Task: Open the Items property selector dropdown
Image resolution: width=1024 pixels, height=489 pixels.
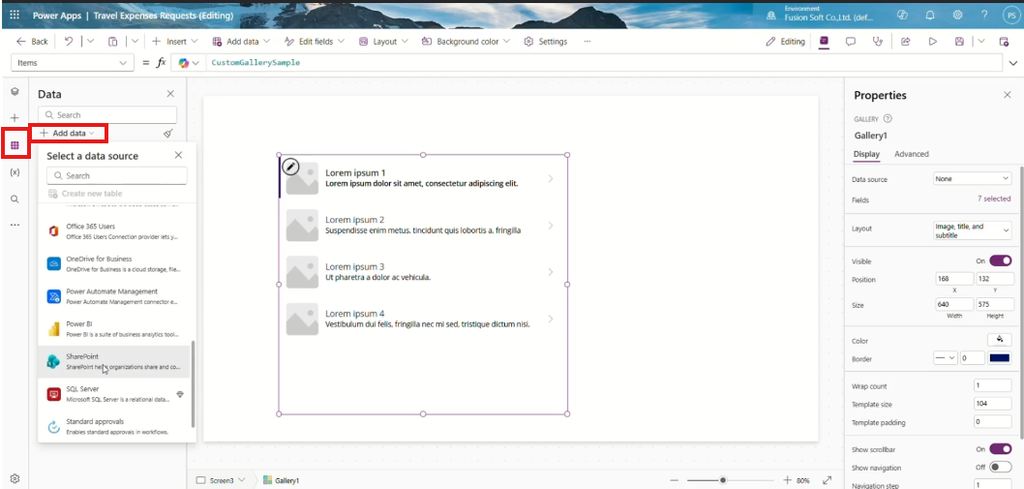Action: 72,63
